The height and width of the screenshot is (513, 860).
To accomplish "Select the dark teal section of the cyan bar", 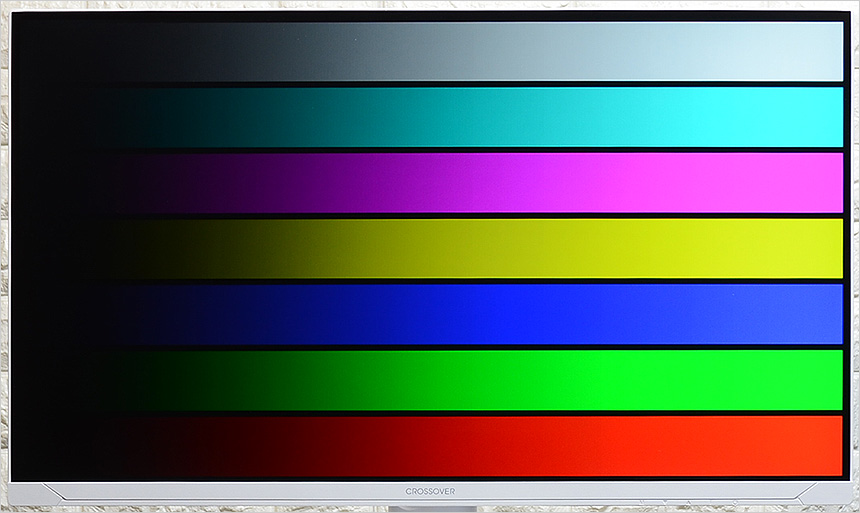I will tap(230, 117).
